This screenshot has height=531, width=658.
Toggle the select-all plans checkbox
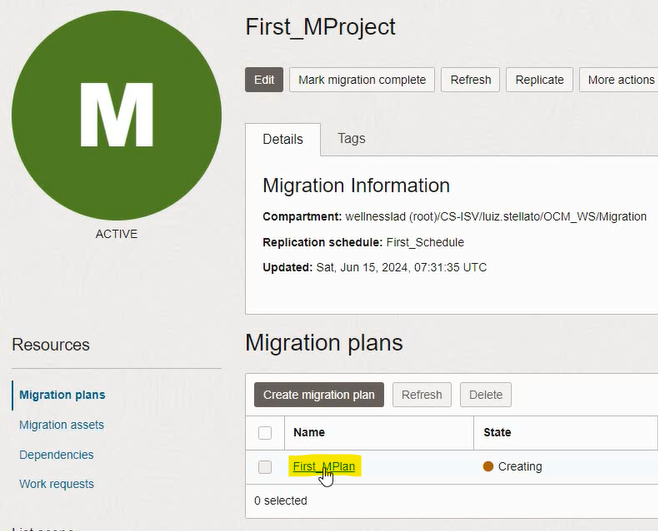[265, 433]
